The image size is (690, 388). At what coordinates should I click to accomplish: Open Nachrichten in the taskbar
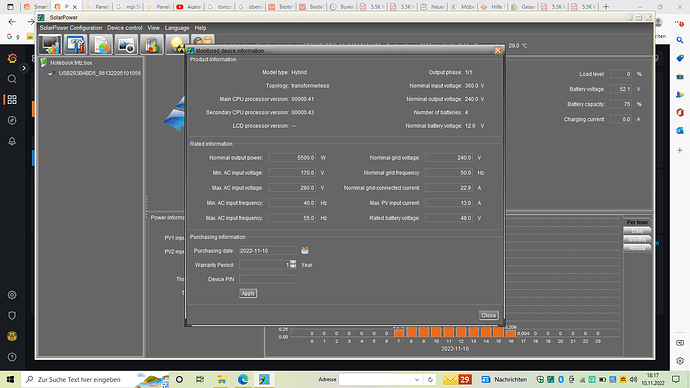pyautogui.click(x=504, y=379)
